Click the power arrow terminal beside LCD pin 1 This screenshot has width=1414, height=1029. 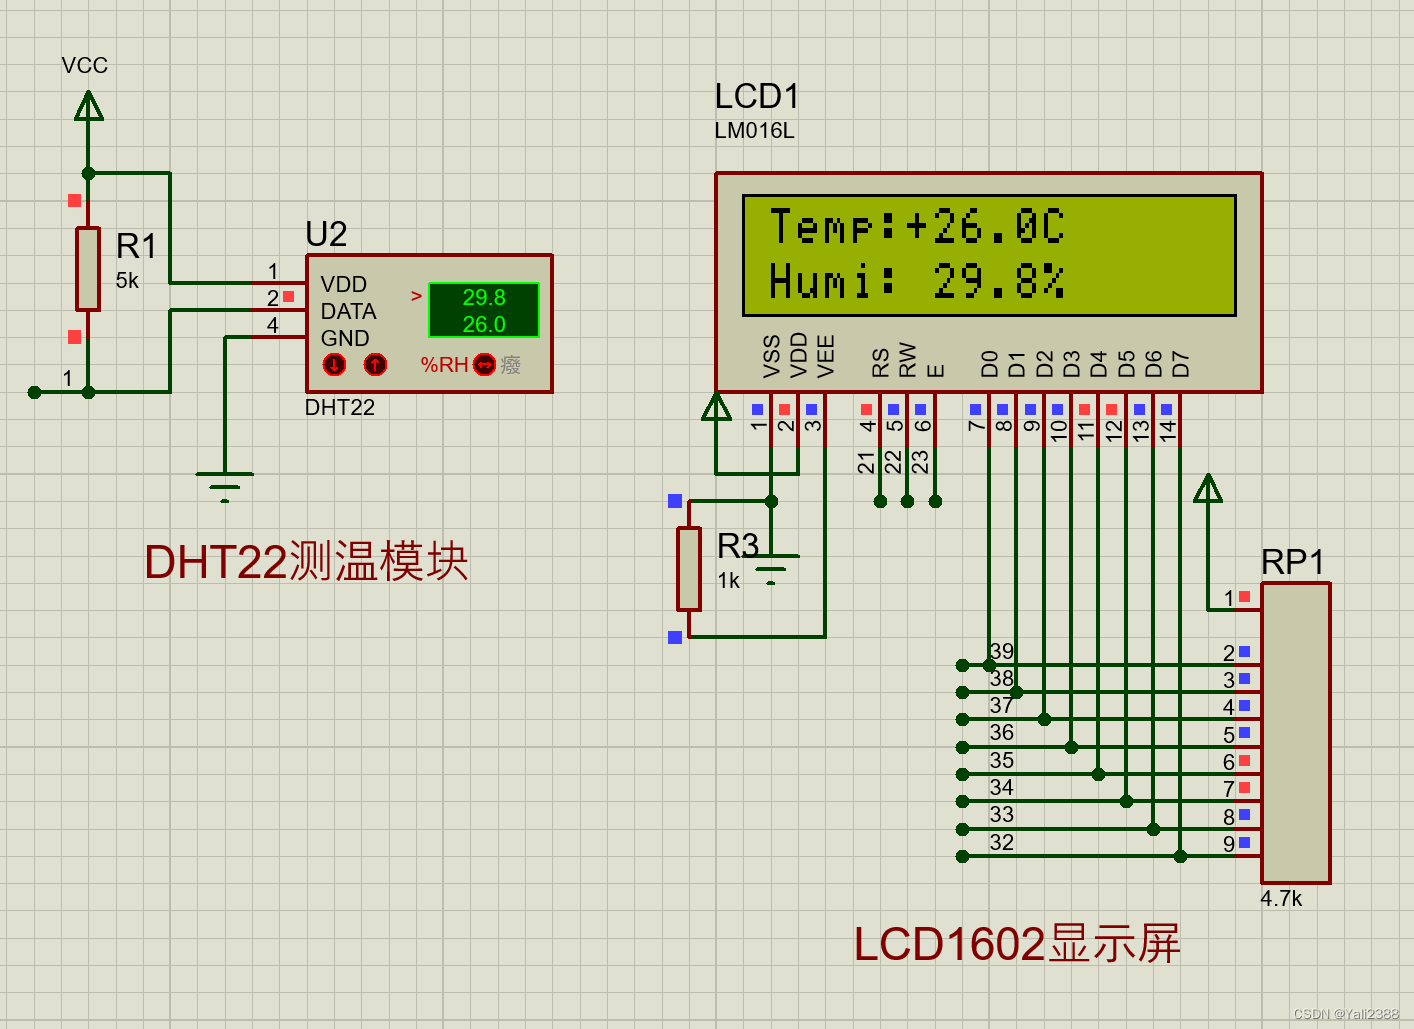tap(716, 407)
